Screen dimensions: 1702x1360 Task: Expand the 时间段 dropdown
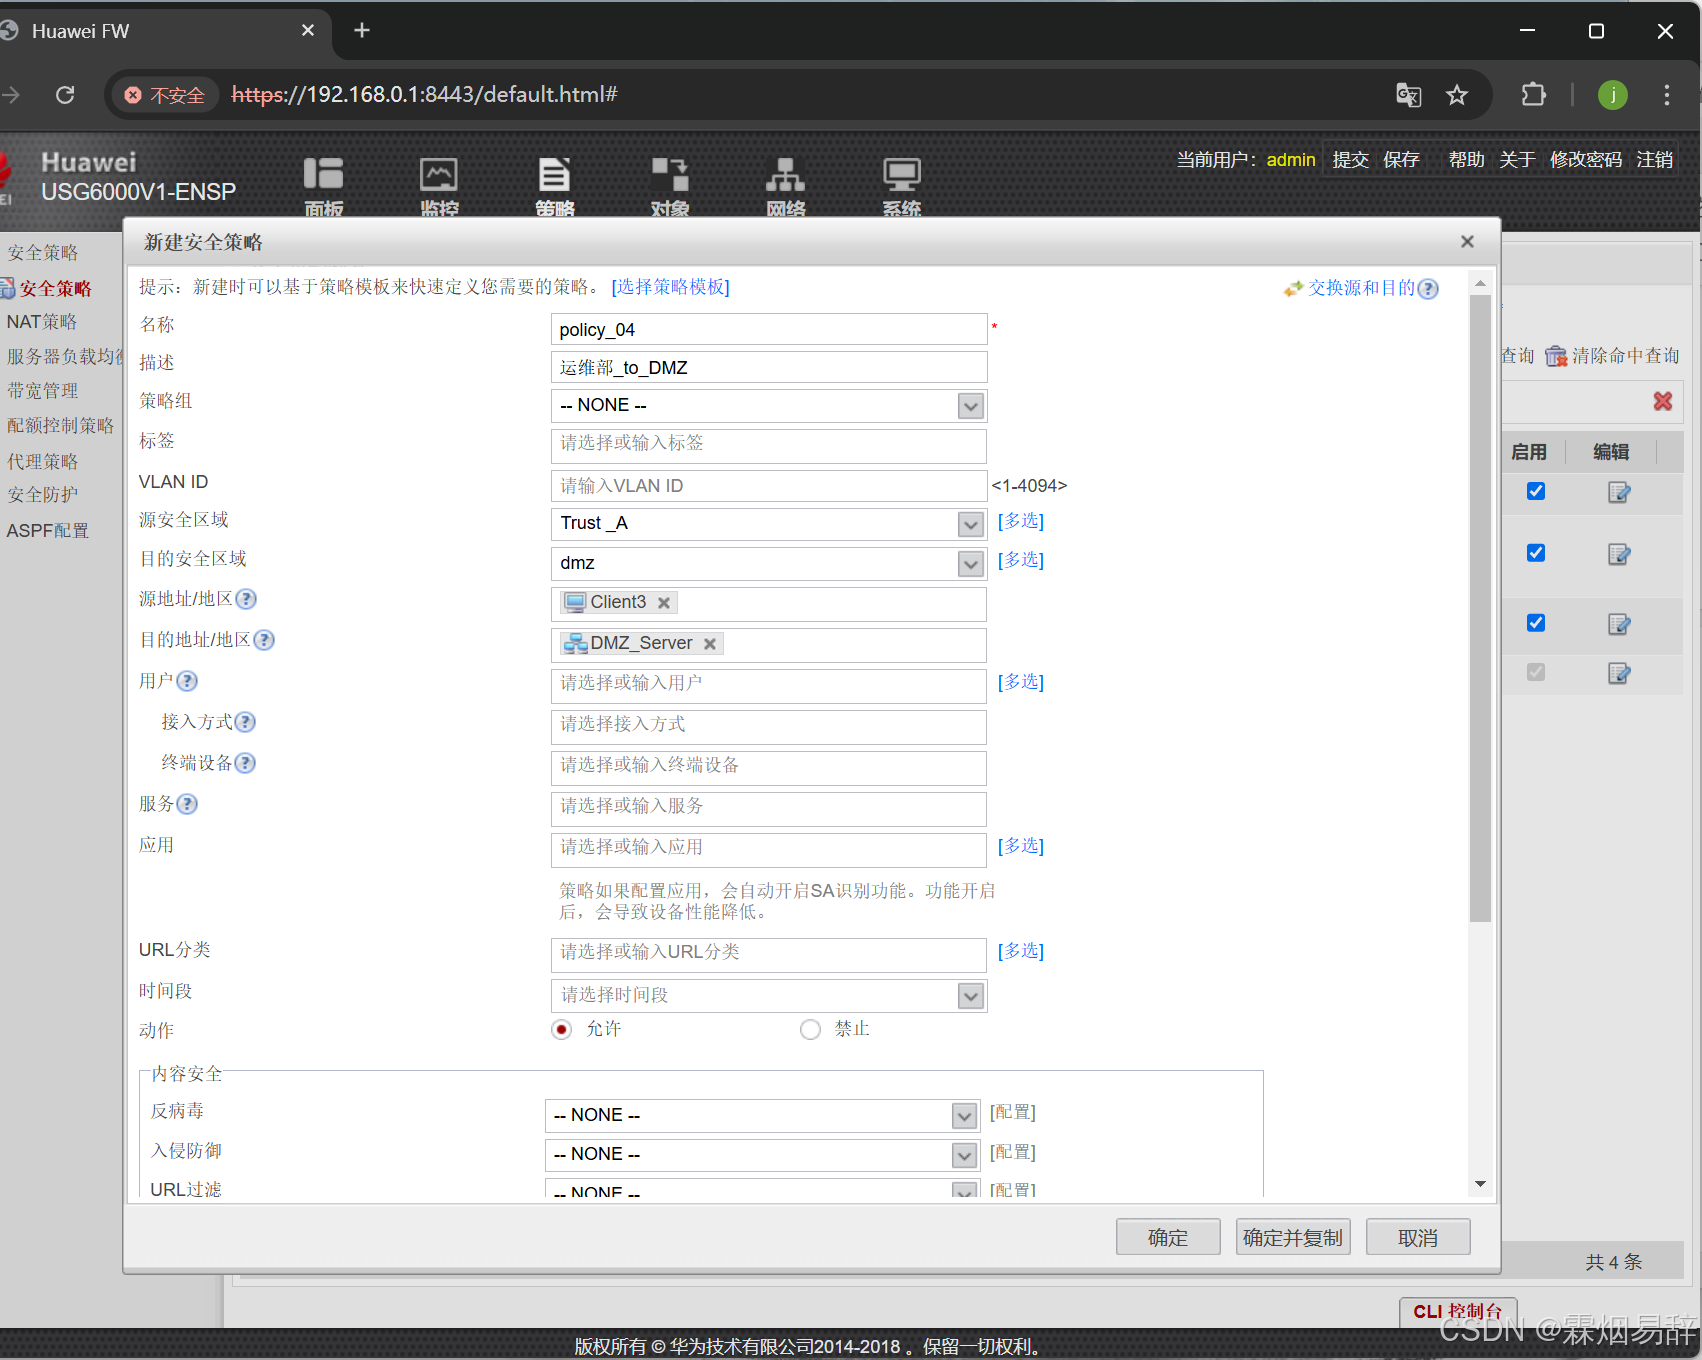970,996
